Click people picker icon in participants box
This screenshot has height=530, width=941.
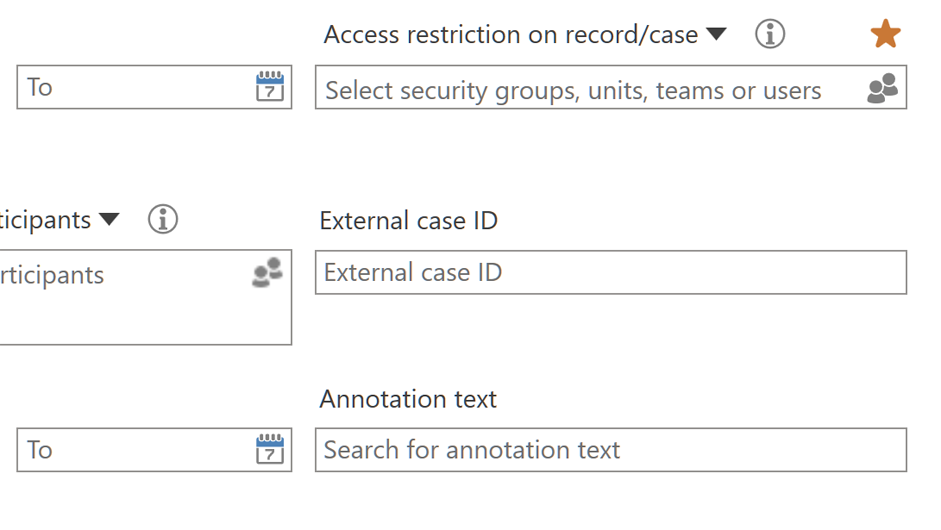(x=267, y=273)
